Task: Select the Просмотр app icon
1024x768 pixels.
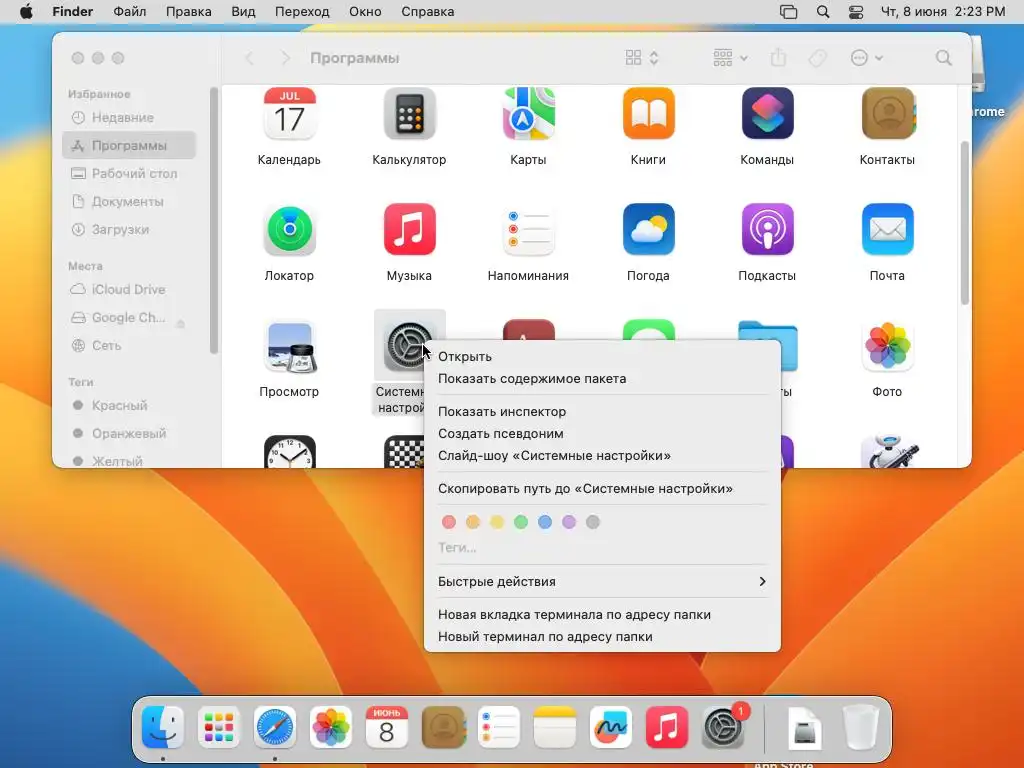Action: coord(289,346)
